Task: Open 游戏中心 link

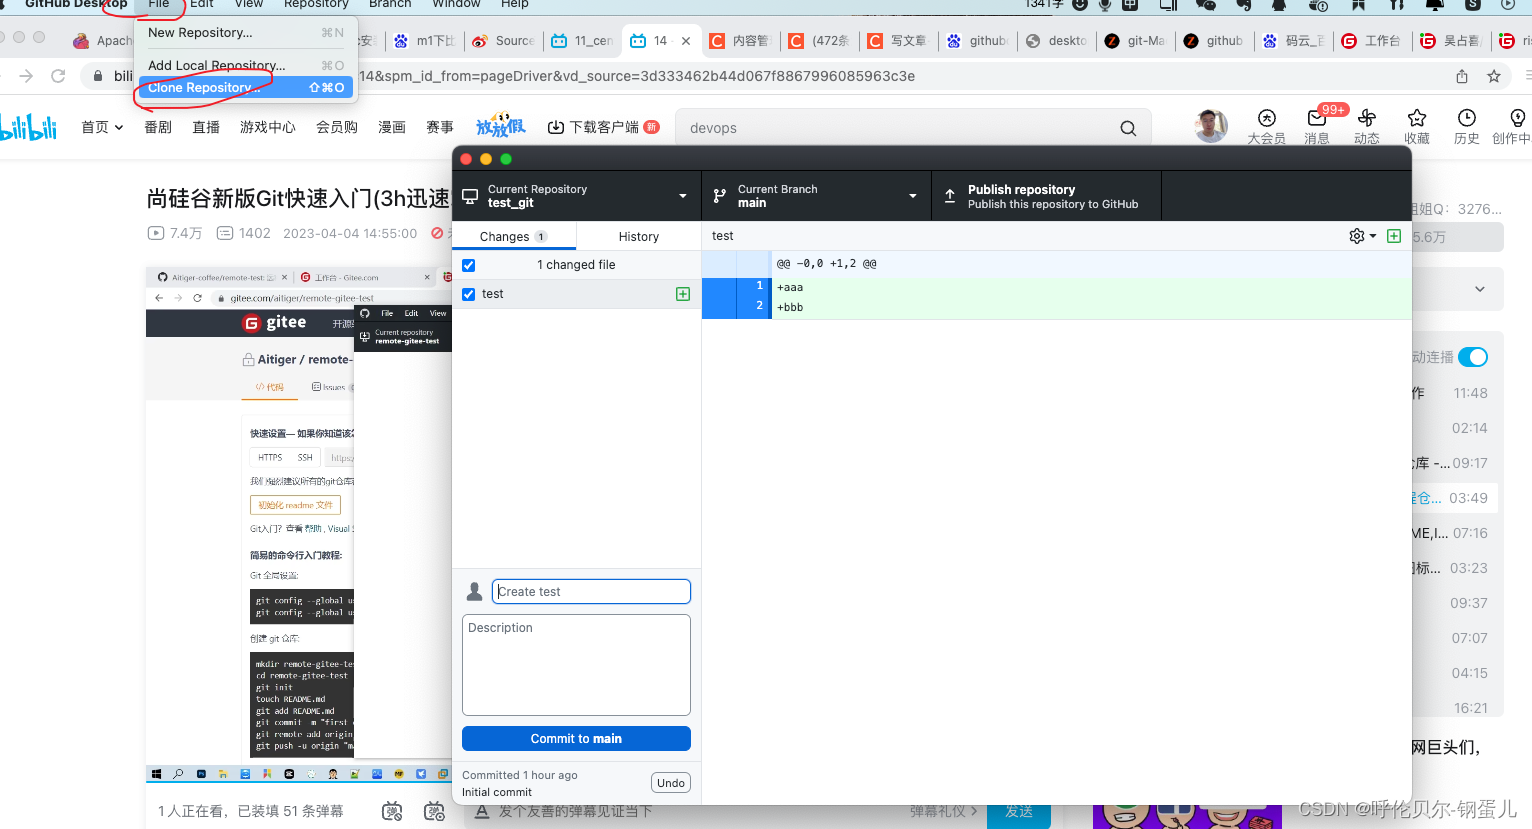Action: click(268, 127)
